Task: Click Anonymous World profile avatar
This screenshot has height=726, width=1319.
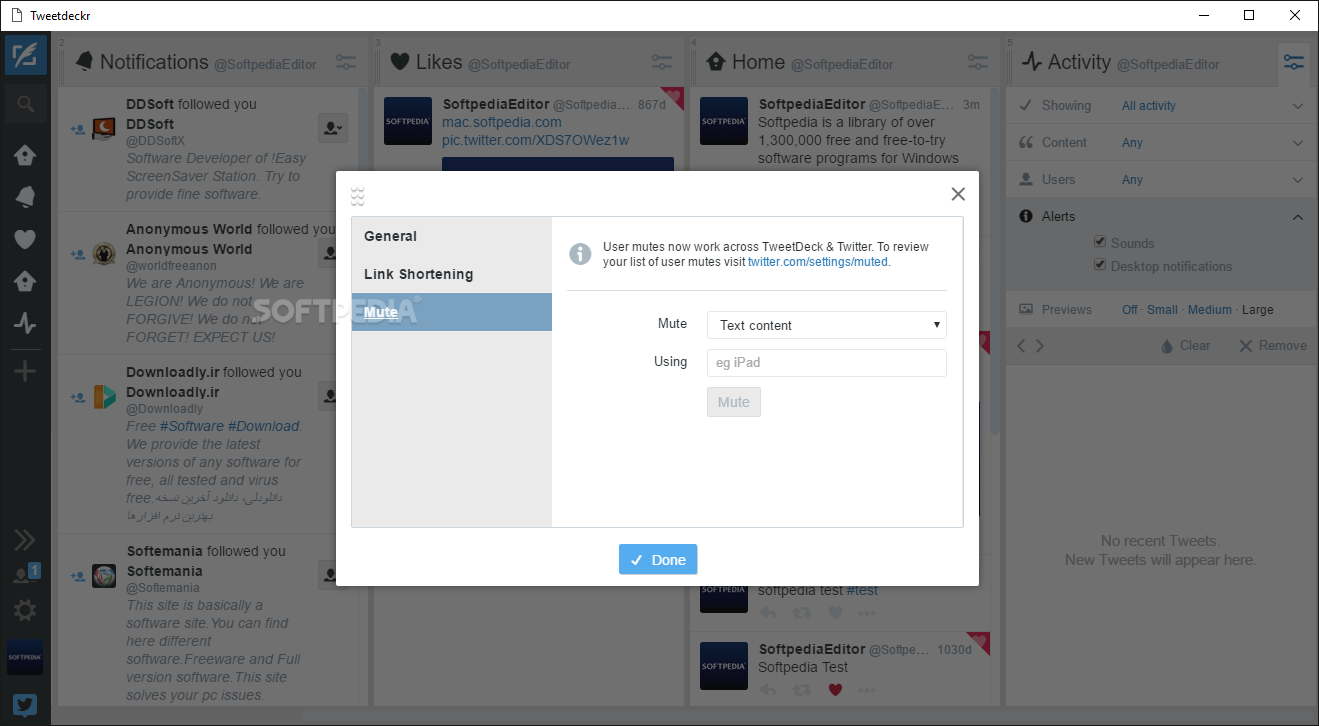Action: (104, 254)
